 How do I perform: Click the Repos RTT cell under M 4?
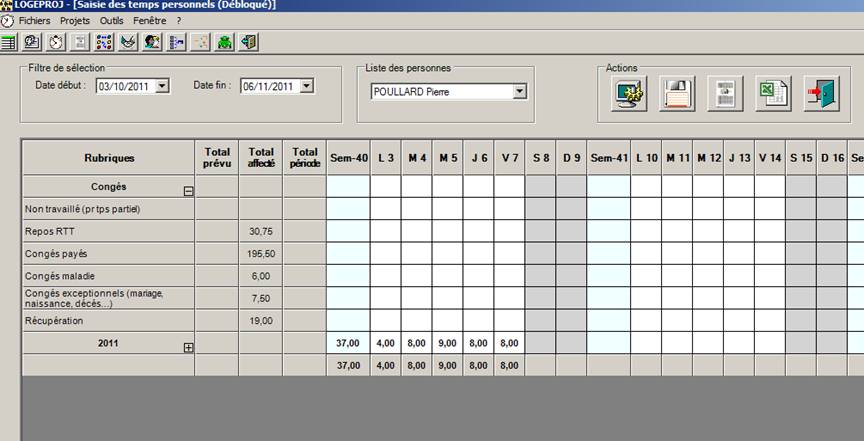[x=417, y=231]
